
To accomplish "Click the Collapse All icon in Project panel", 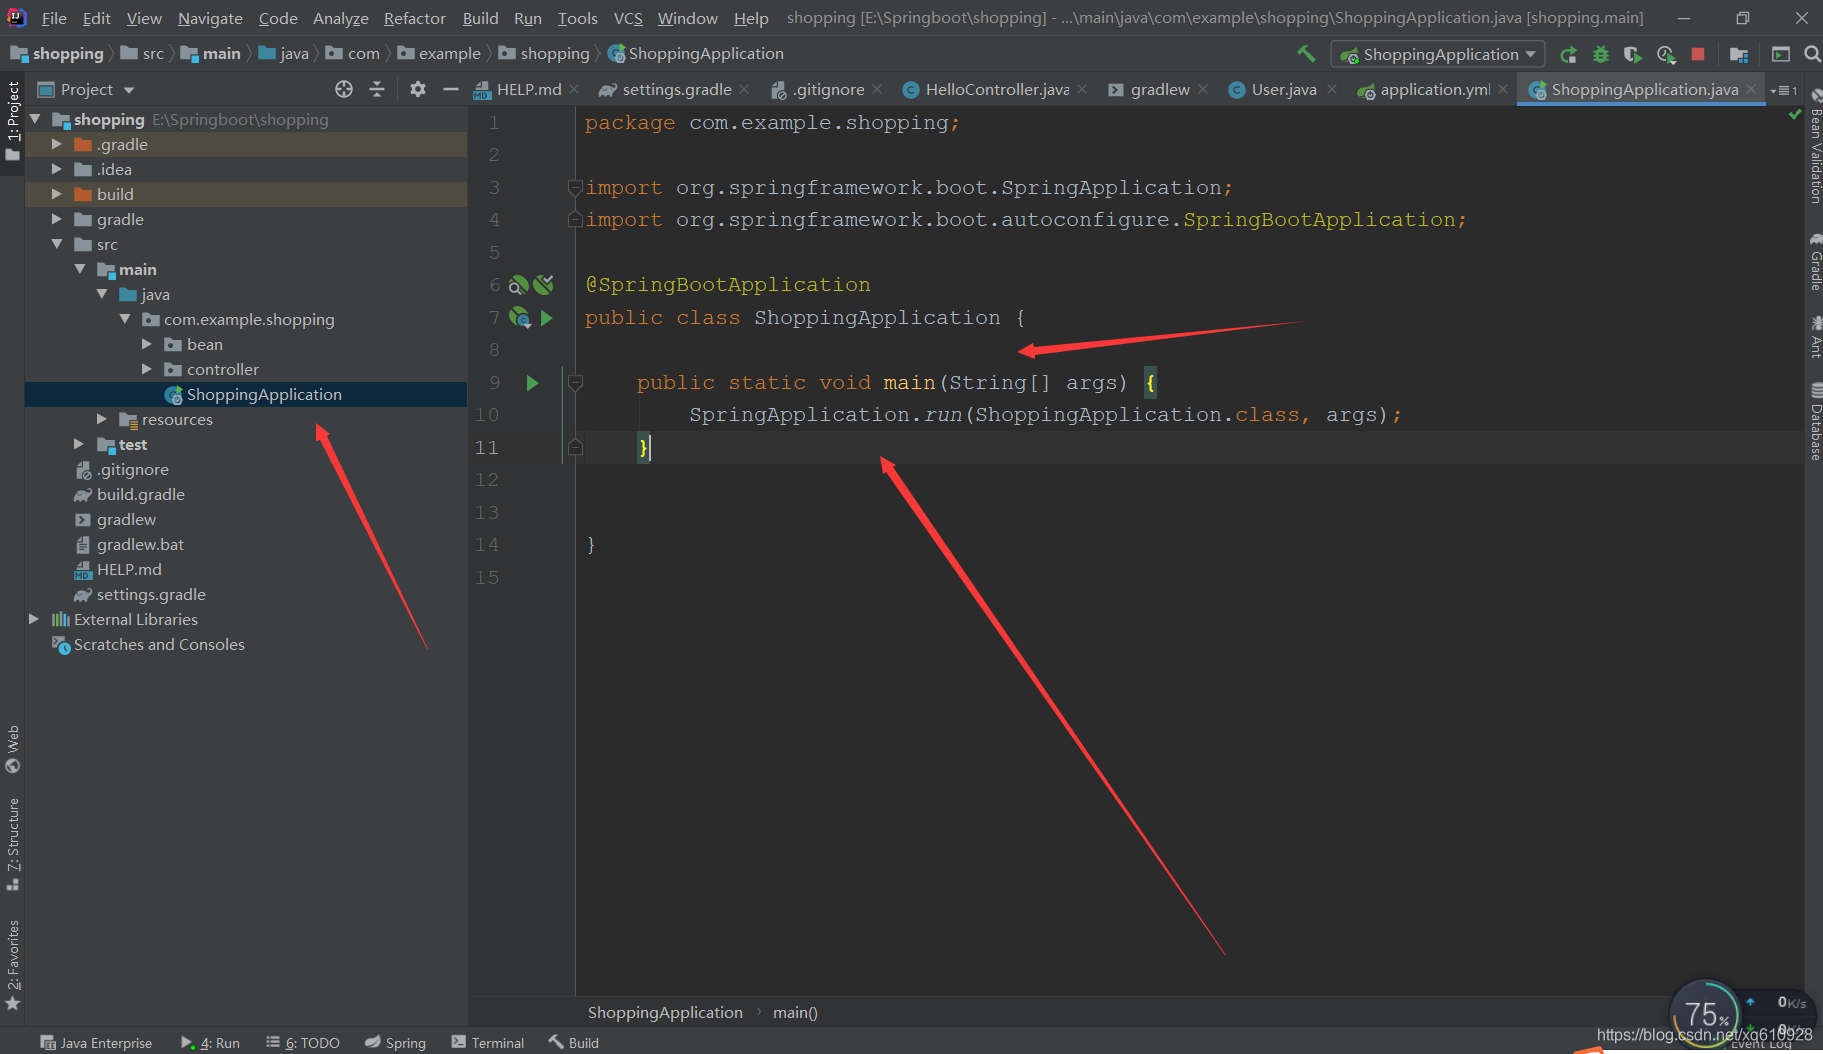I will (x=377, y=89).
